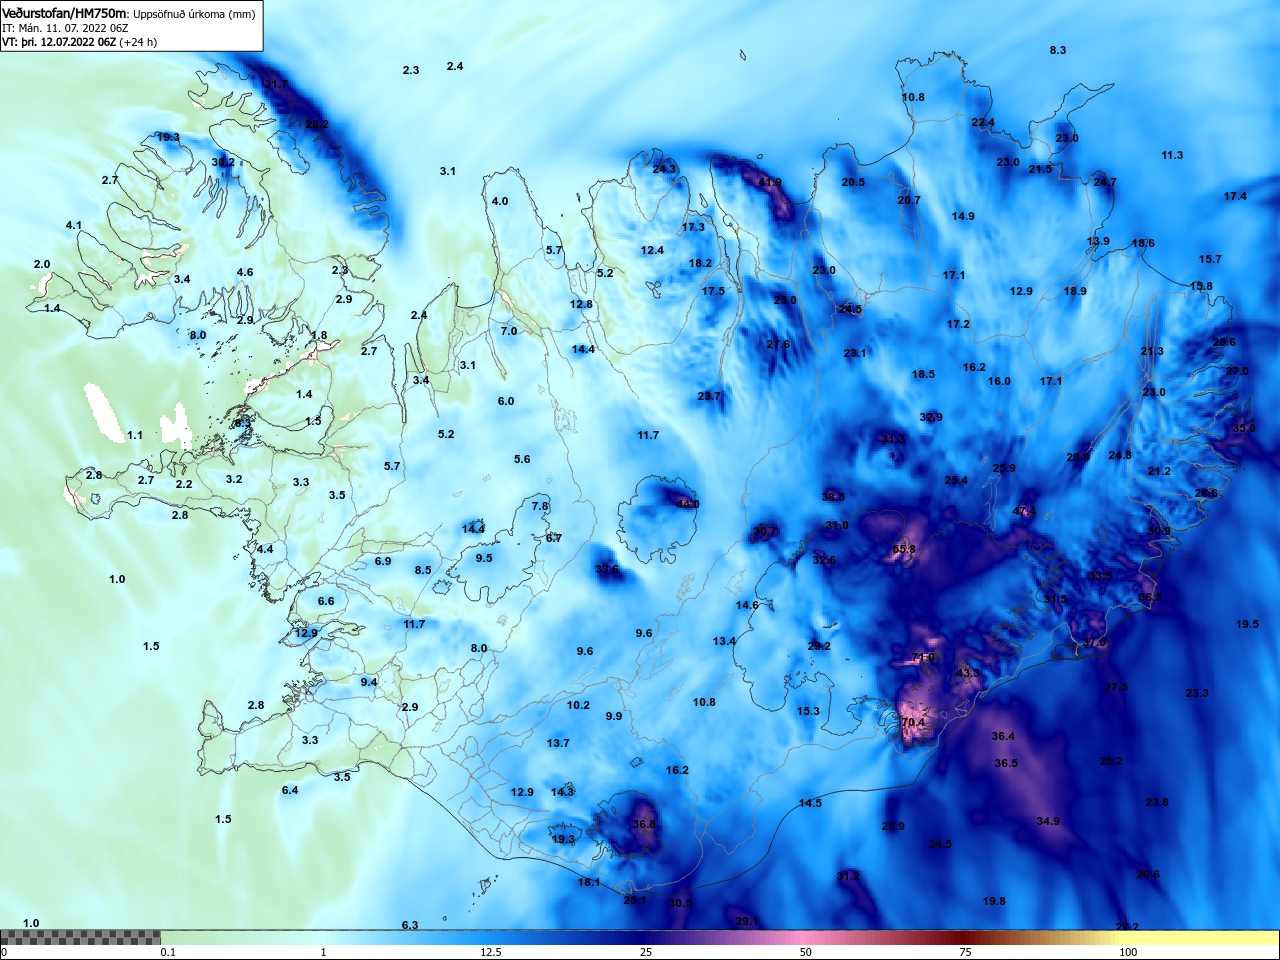The image size is (1280, 960).
Task: Click the 13.4 precipitation value
Action: pyautogui.click(x=724, y=641)
